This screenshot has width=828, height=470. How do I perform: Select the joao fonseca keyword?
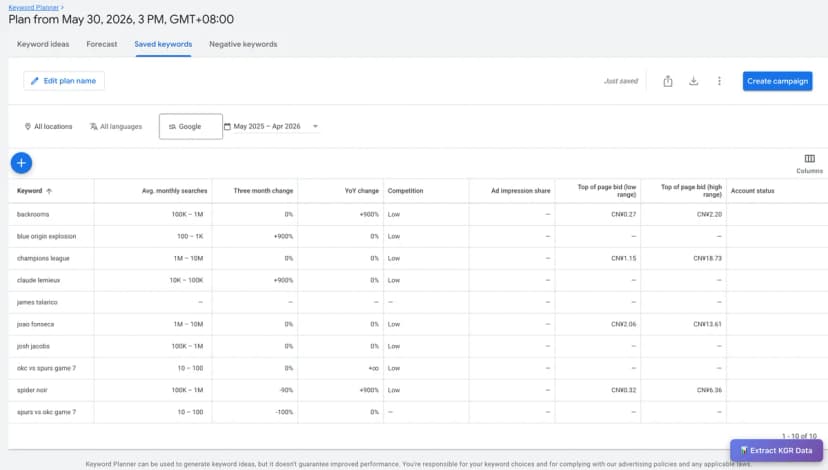pyautogui.click(x=35, y=324)
